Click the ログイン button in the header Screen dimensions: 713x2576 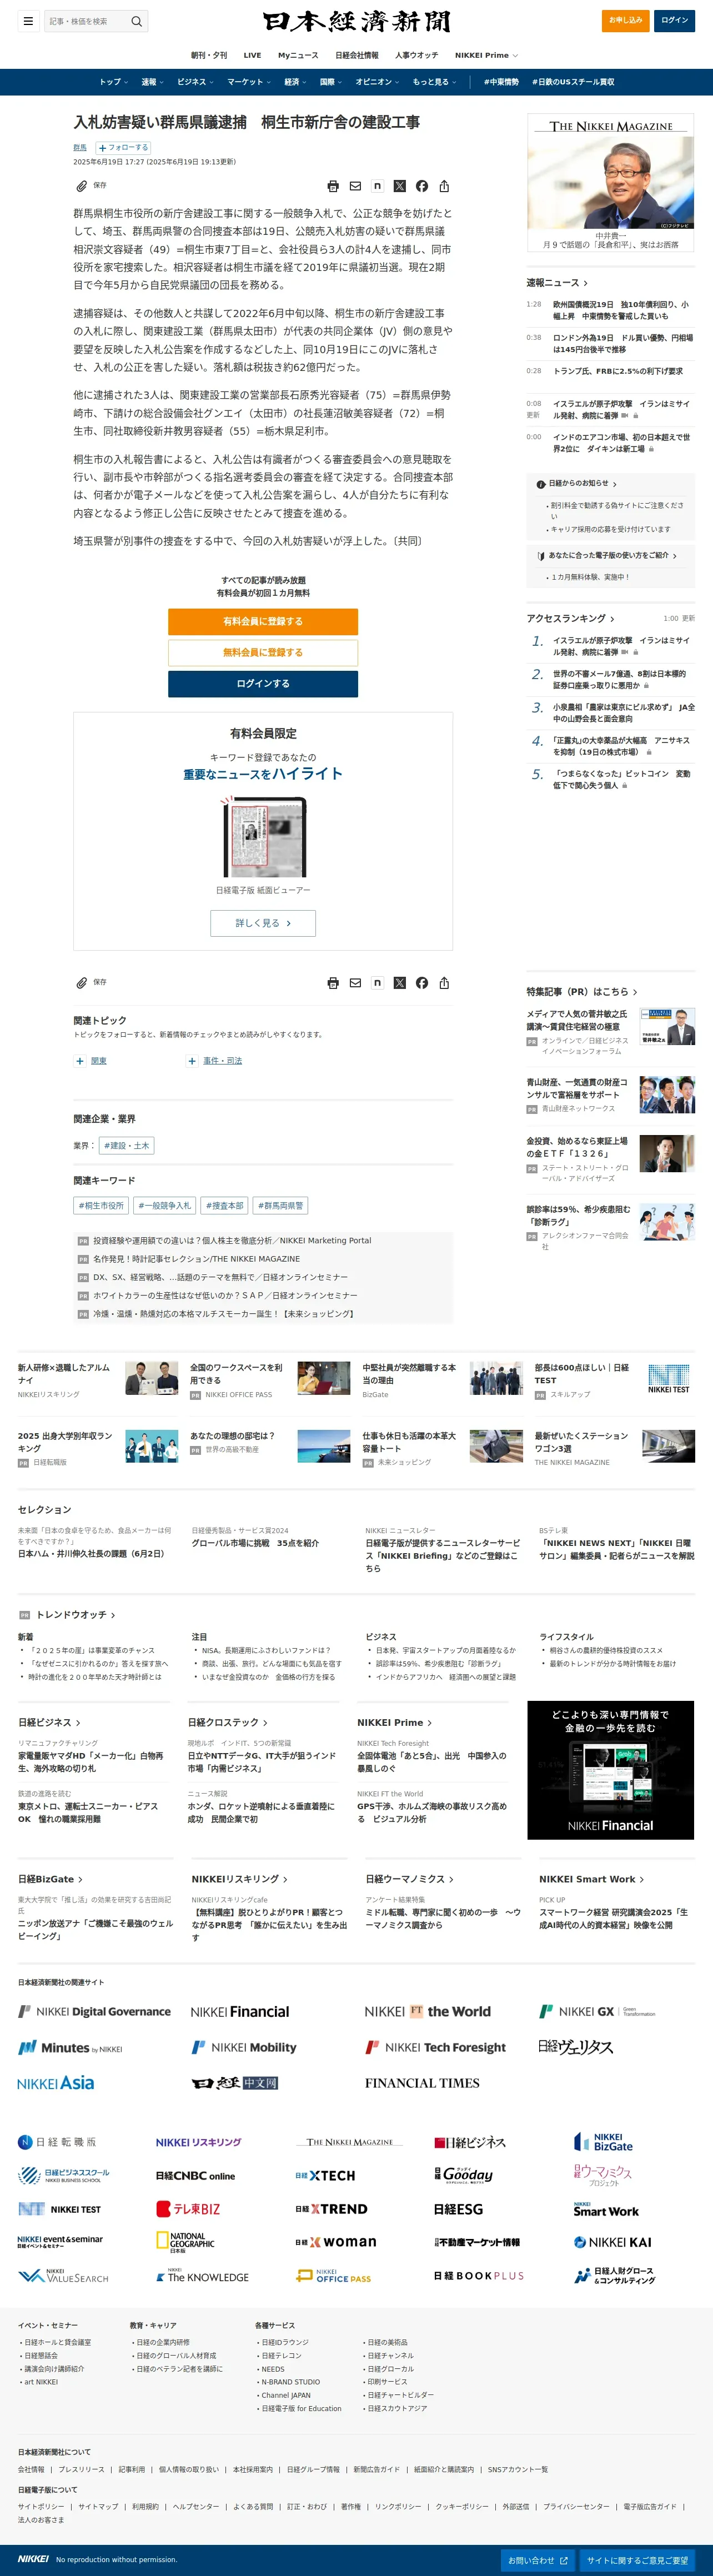(674, 20)
